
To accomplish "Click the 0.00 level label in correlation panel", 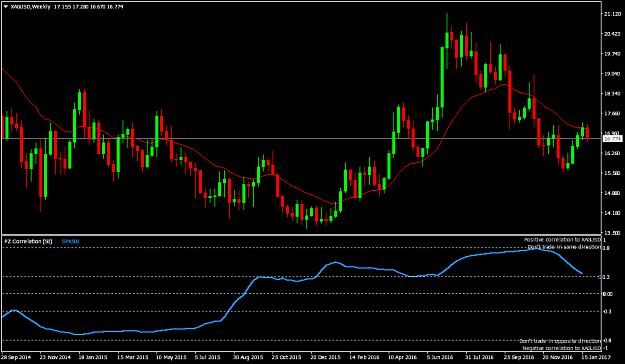I will tap(608, 294).
